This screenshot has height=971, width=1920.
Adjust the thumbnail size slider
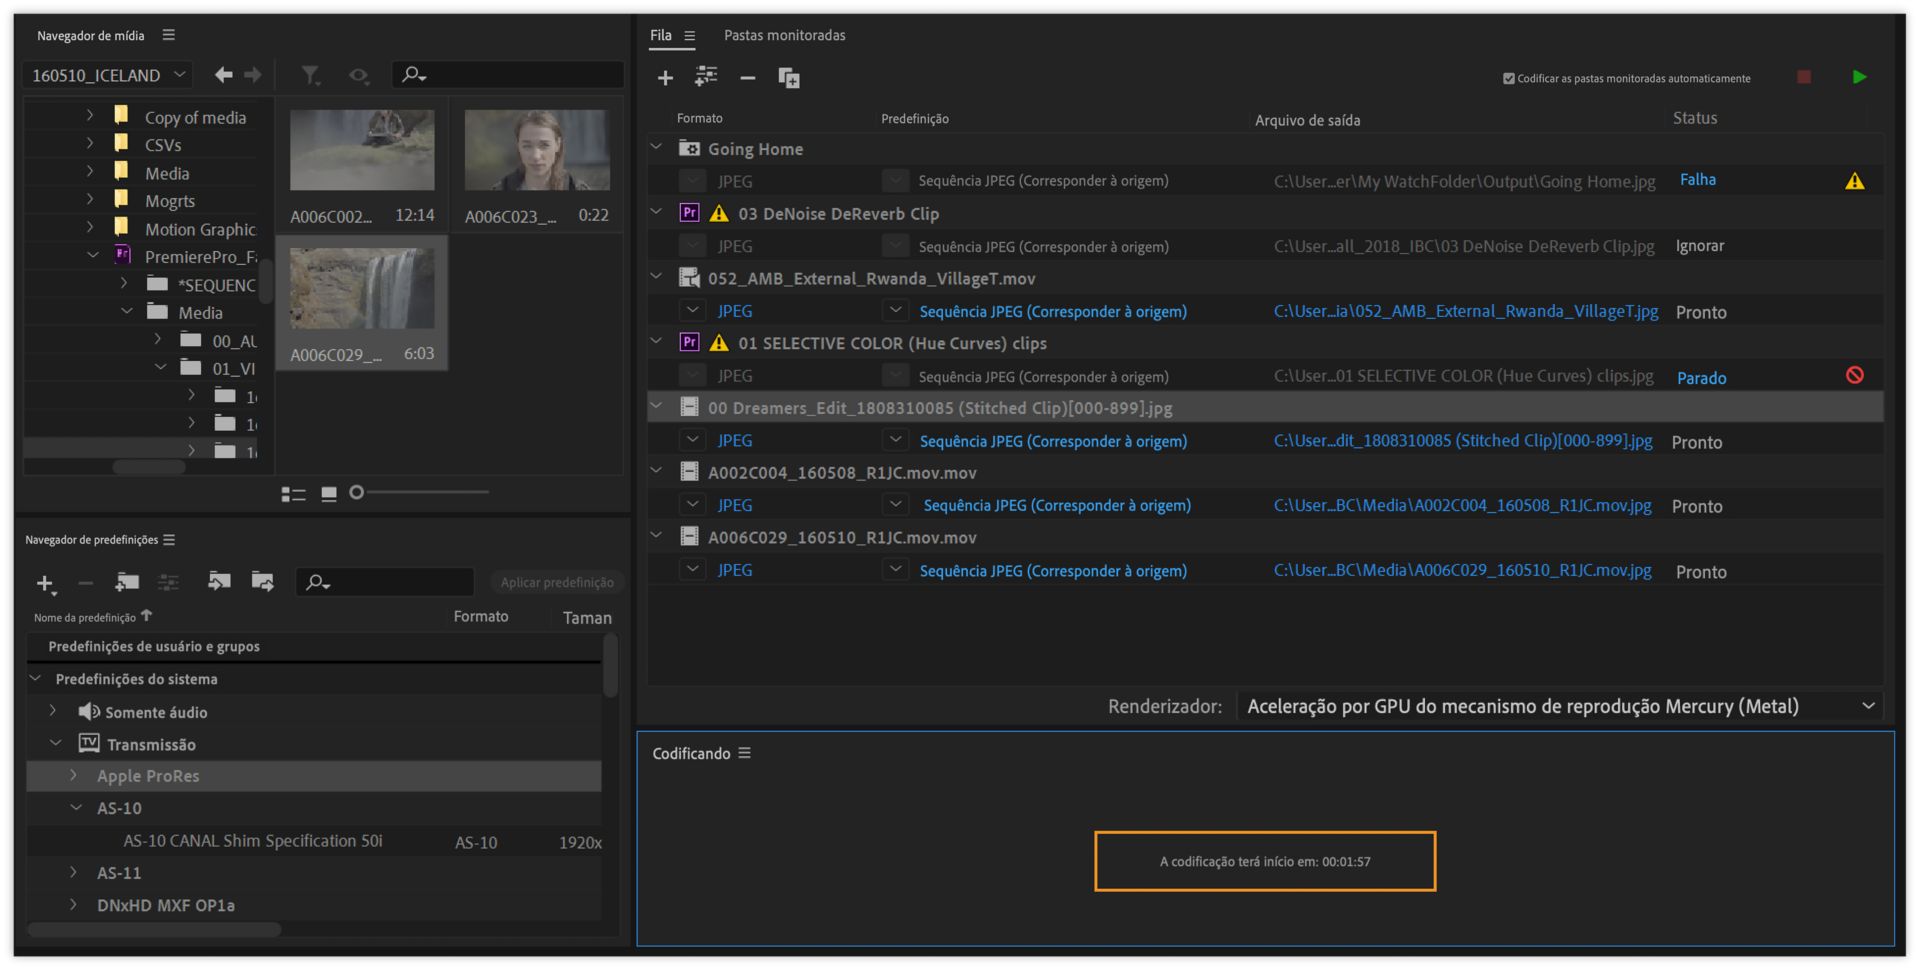tap(357, 492)
